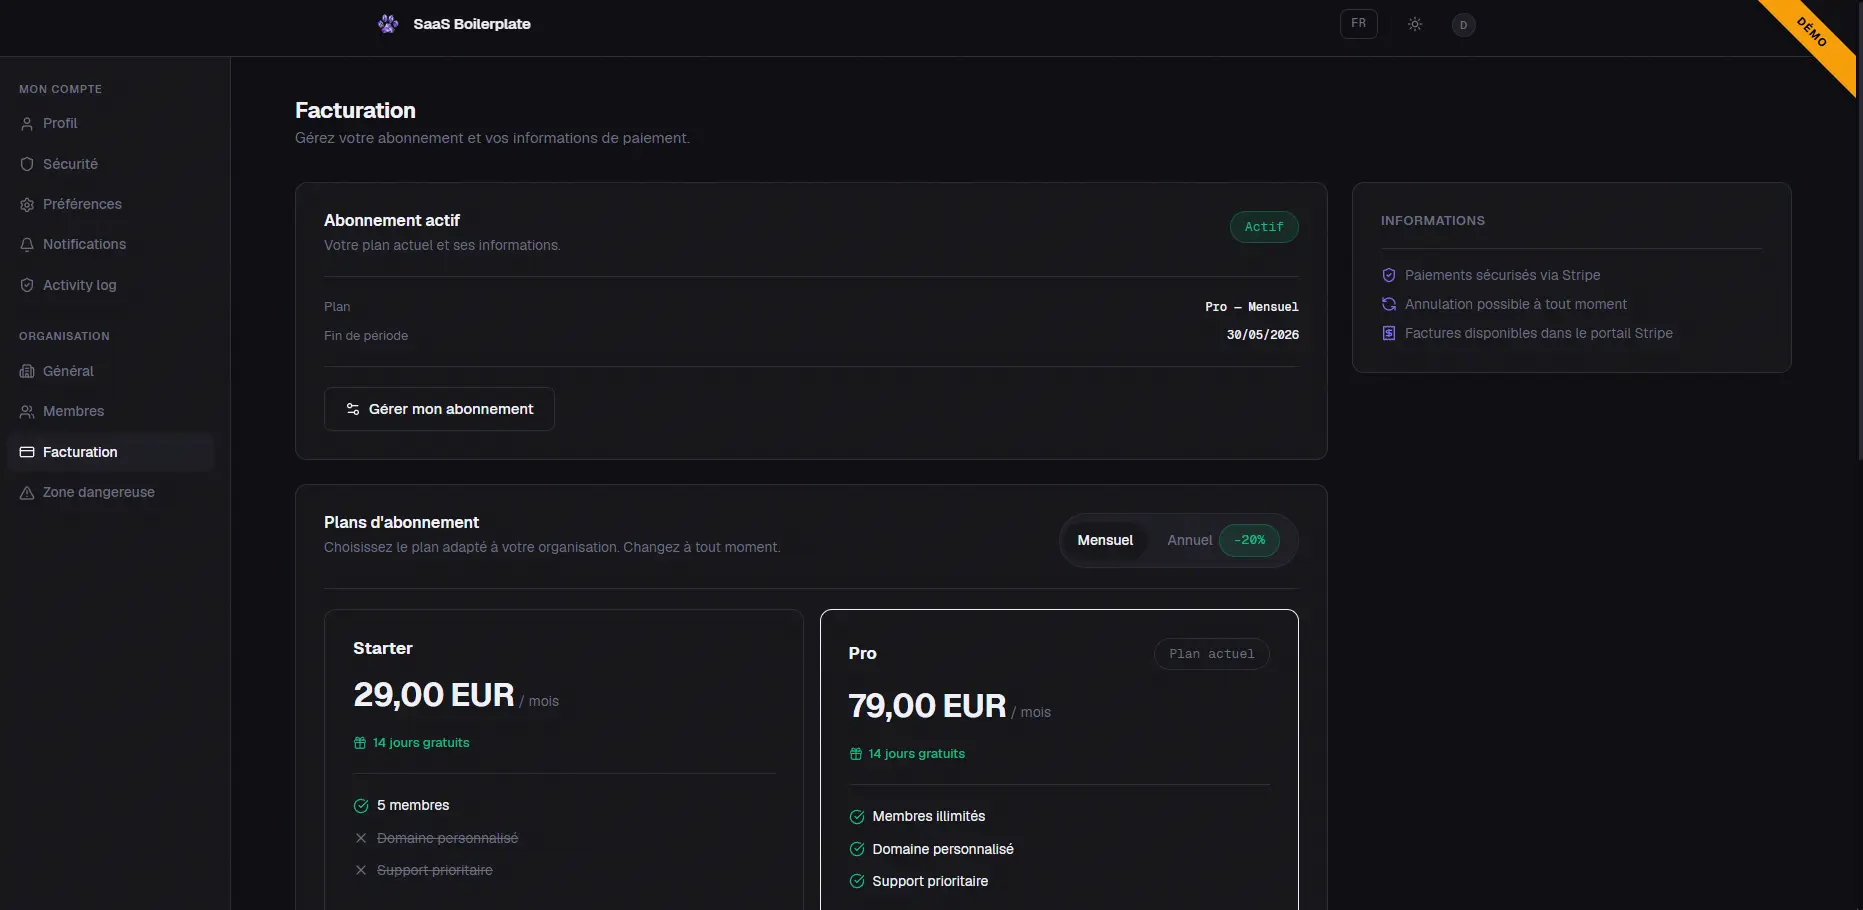Select Mensuel billing option
This screenshot has height=910, width=1863.
click(1105, 540)
